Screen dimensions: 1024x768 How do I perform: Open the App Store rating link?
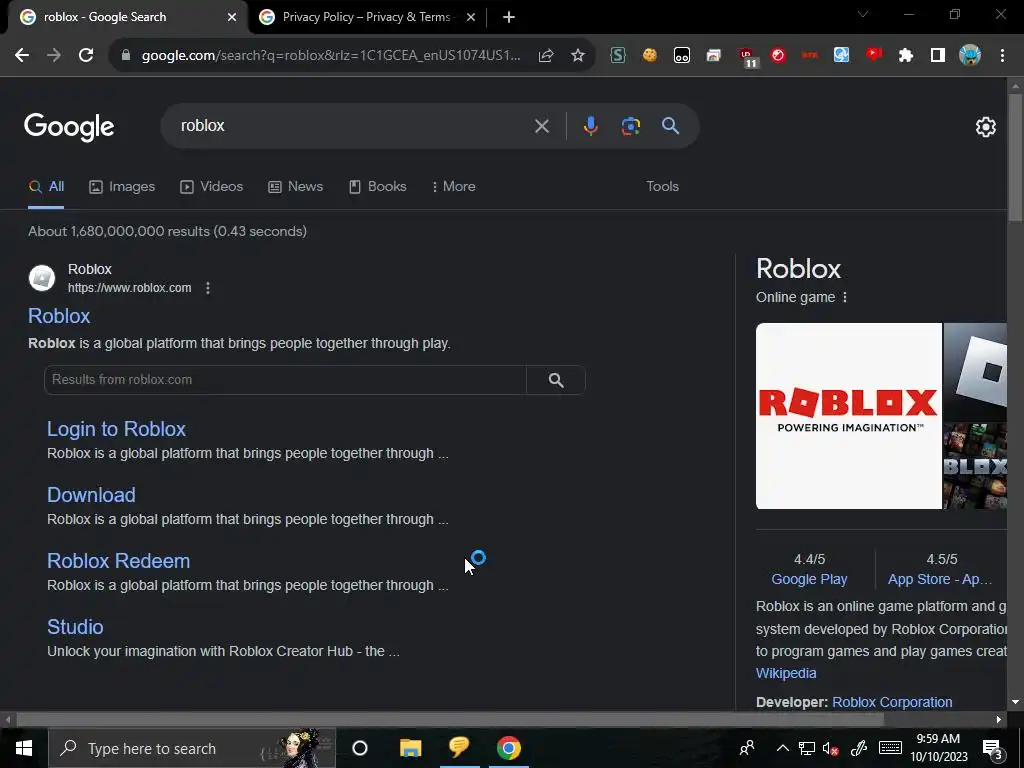coord(940,579)
